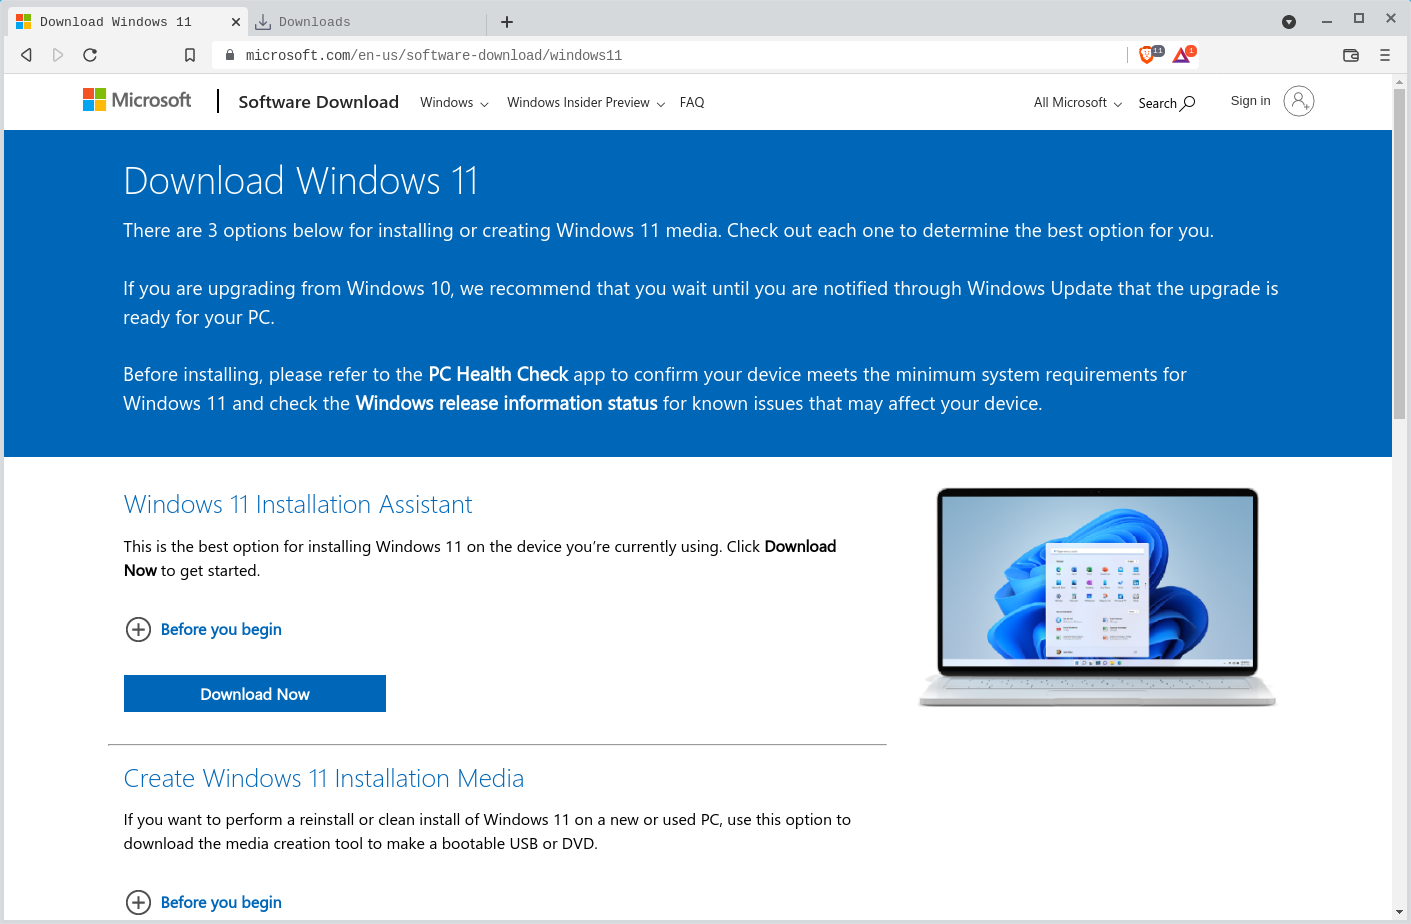The image size is (1411, 924).
Task: Click the browser back navigation arrow
Action: point(27,55)
